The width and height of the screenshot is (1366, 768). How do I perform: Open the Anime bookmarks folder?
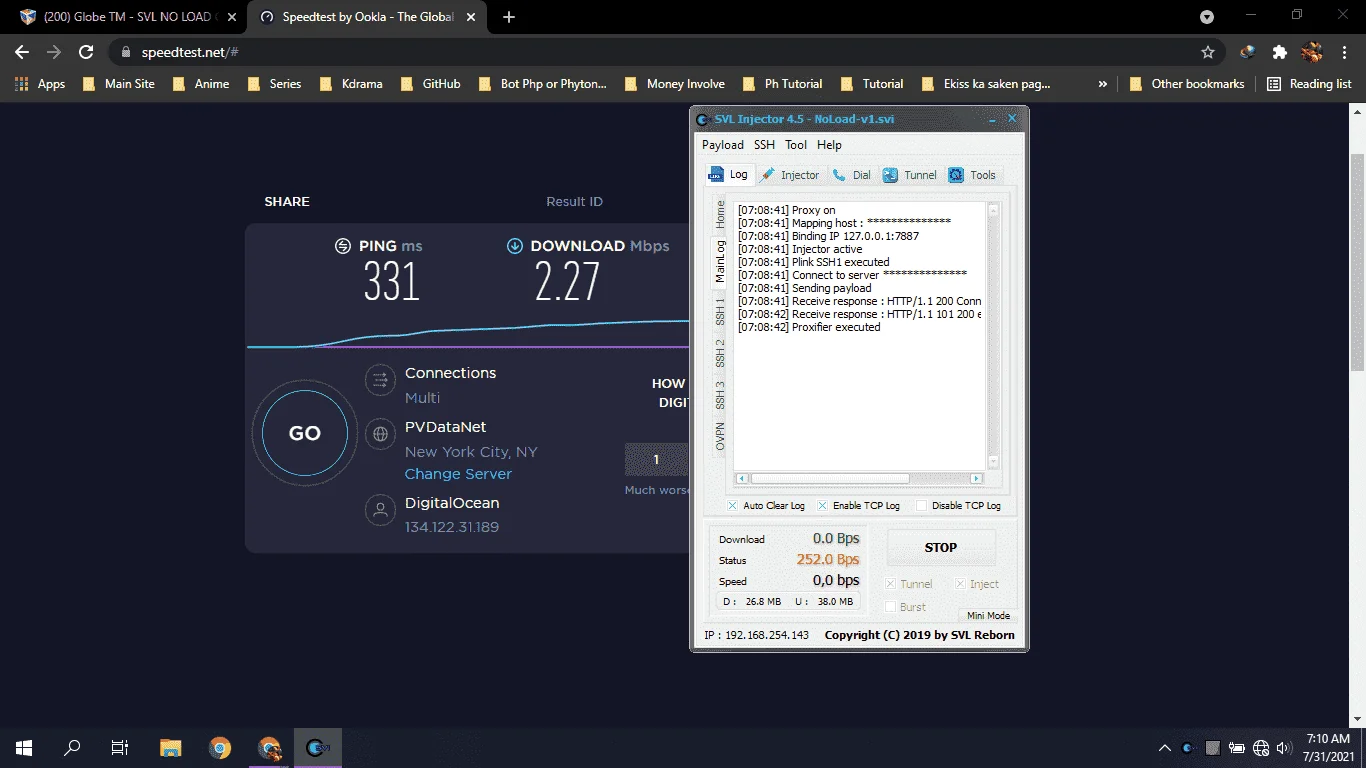pyautogui.click(x=201, y=84)
